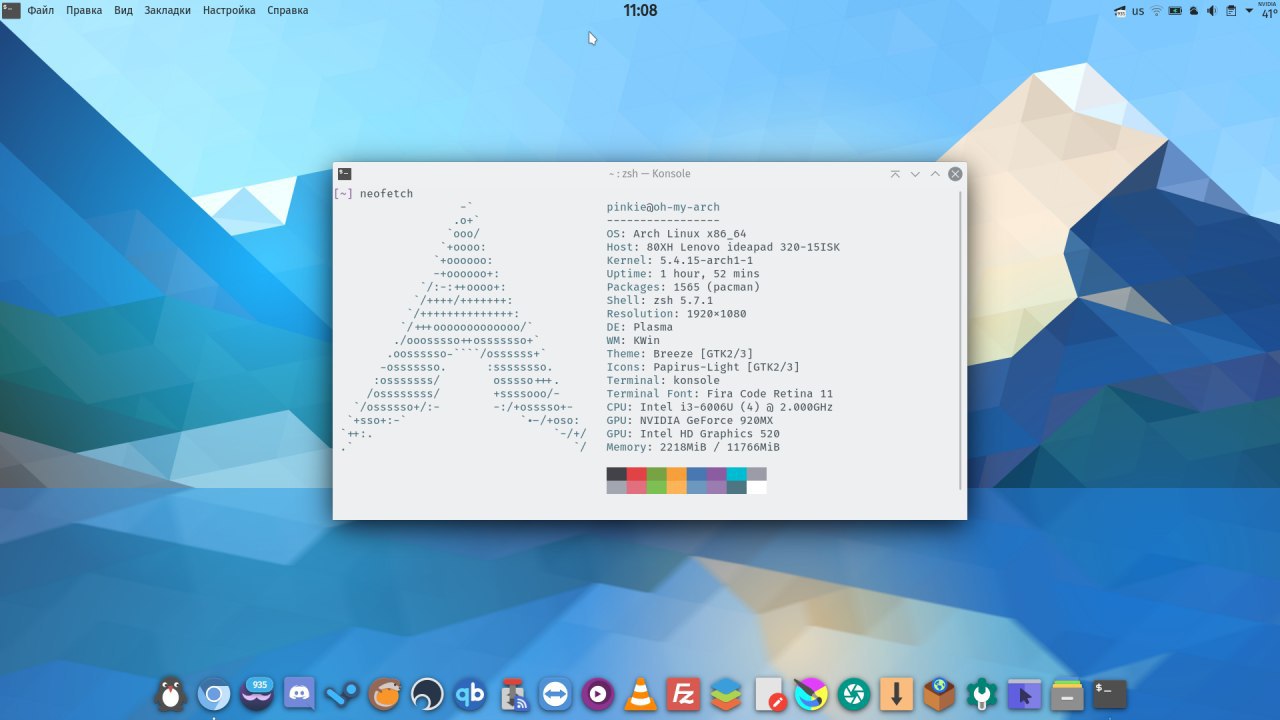Viewport: 1280px width, 720px height.
Task: Launch the colorful paint app icon in dock
Action: click(x=811, y=693)
